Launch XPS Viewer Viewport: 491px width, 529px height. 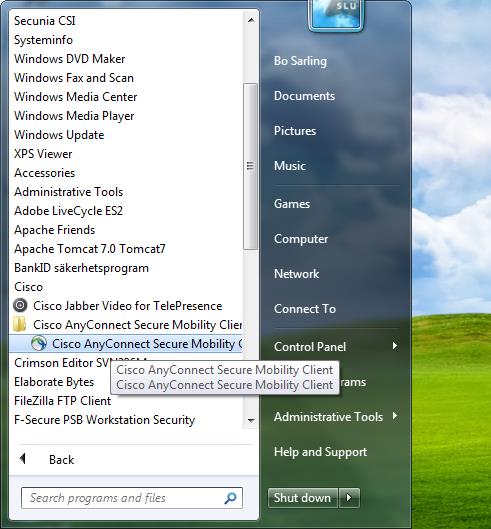tap(43, 154)
